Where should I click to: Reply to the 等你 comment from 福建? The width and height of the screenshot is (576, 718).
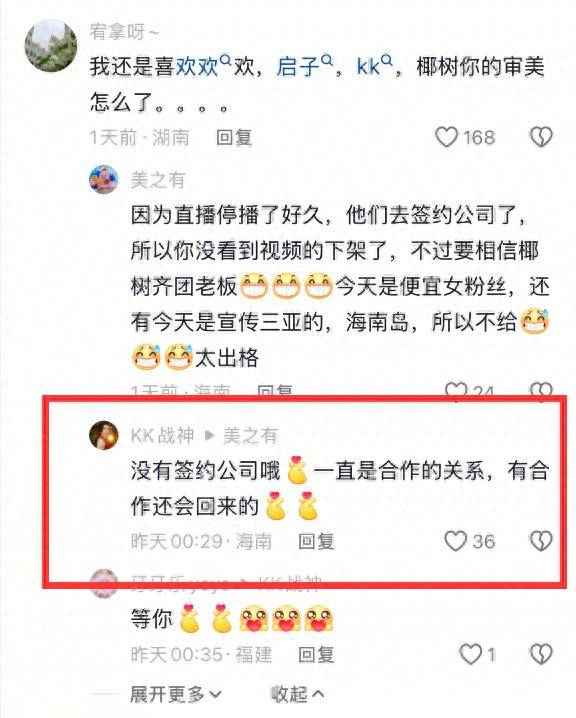[316, 654]
